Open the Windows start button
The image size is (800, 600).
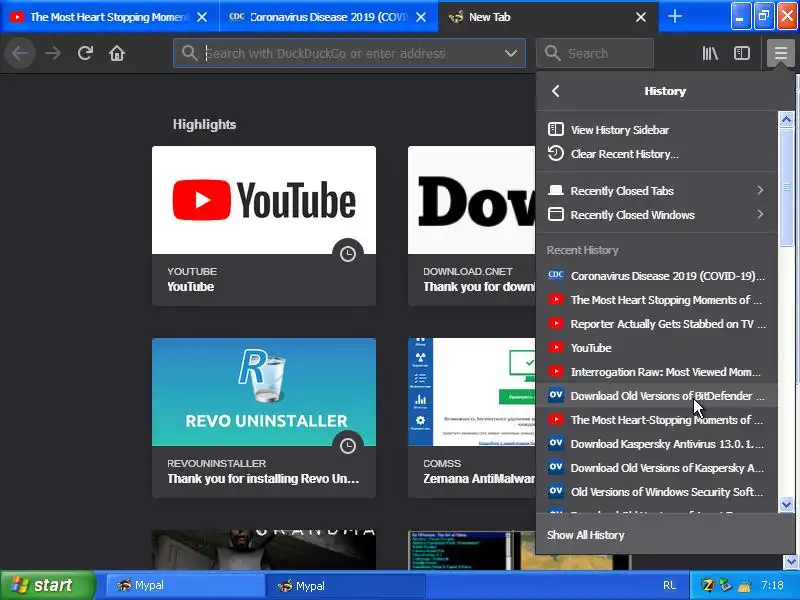tap(47, 585)
